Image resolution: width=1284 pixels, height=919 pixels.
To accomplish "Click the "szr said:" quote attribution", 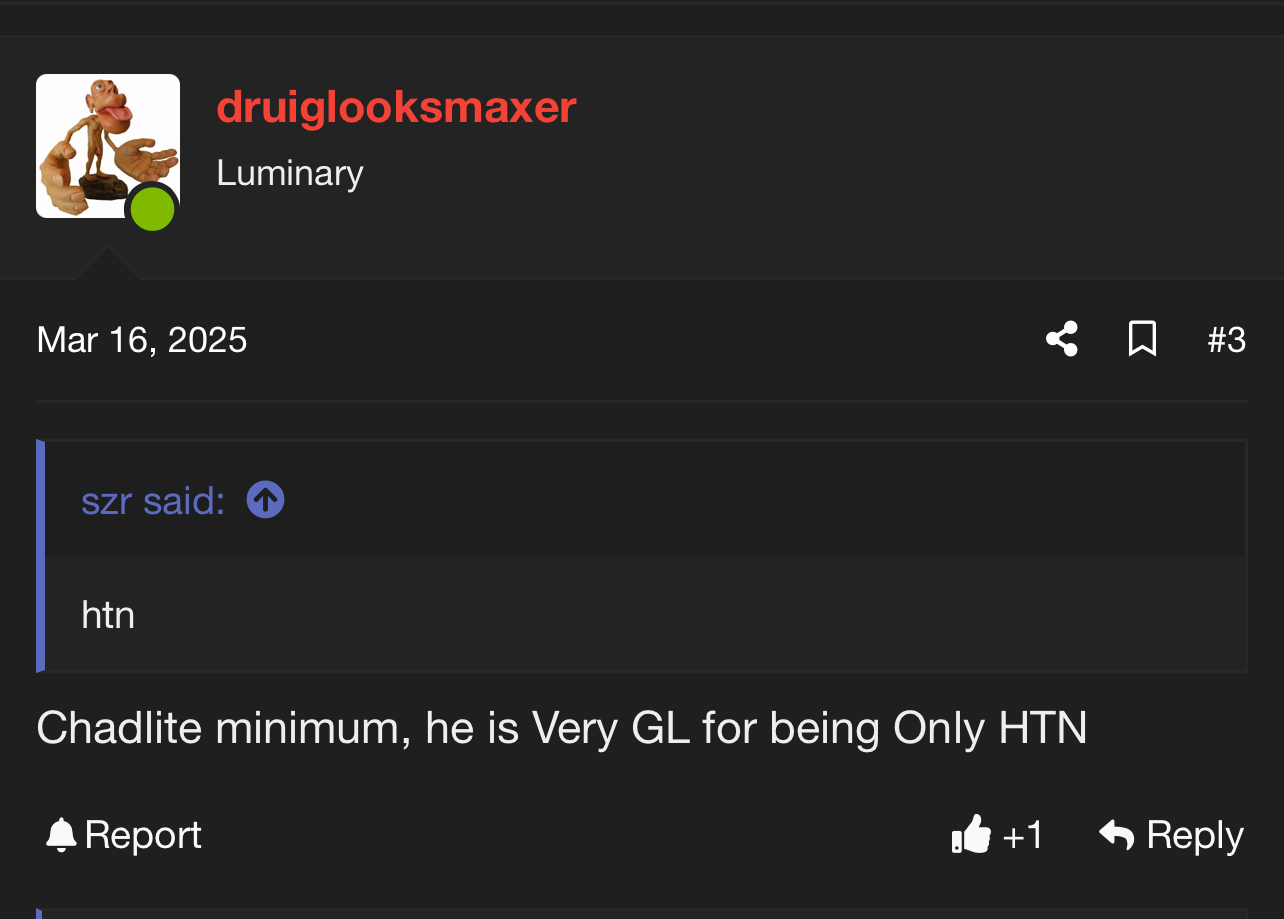I will coord(153,500).
